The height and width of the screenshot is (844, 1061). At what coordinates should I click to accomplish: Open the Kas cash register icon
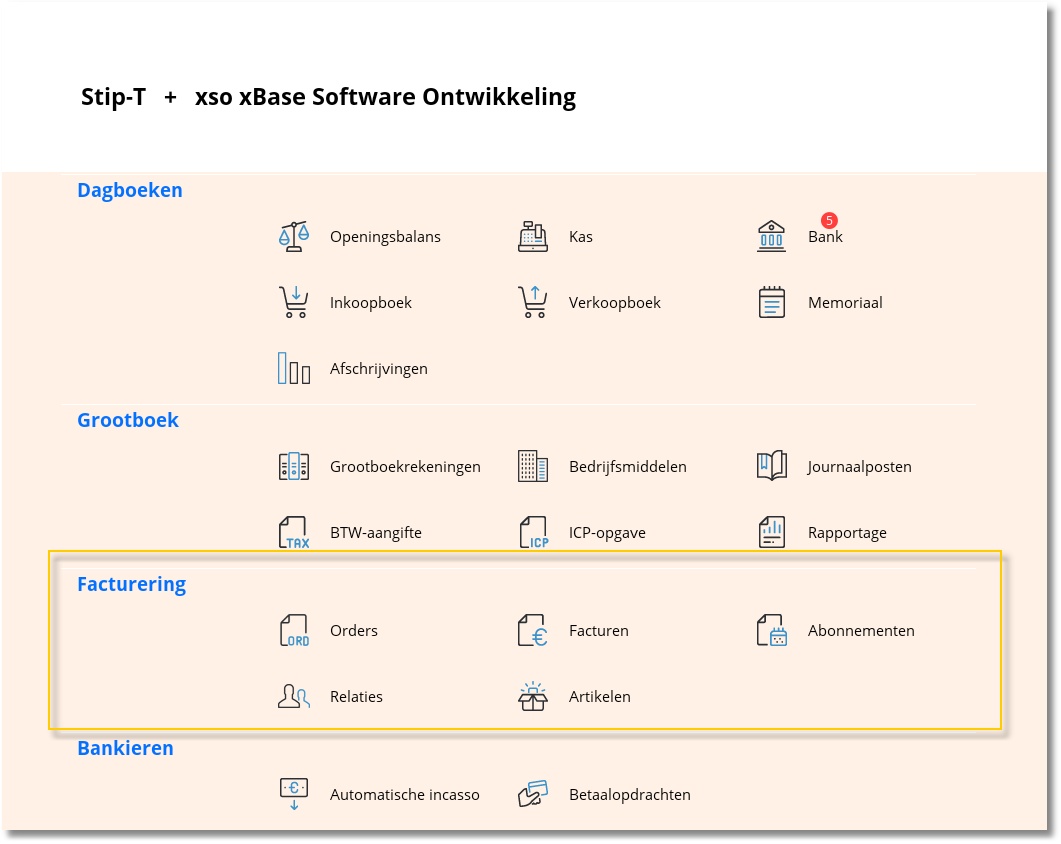click(x=533, y=237)
